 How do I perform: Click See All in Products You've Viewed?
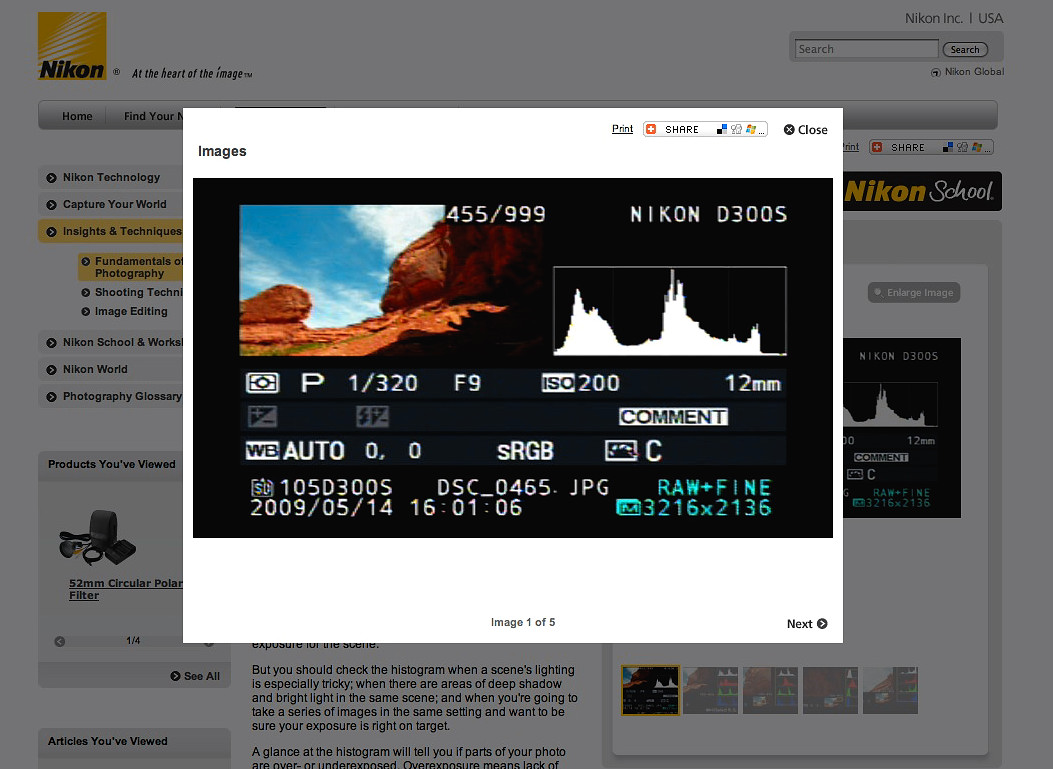tap(195, 676)
